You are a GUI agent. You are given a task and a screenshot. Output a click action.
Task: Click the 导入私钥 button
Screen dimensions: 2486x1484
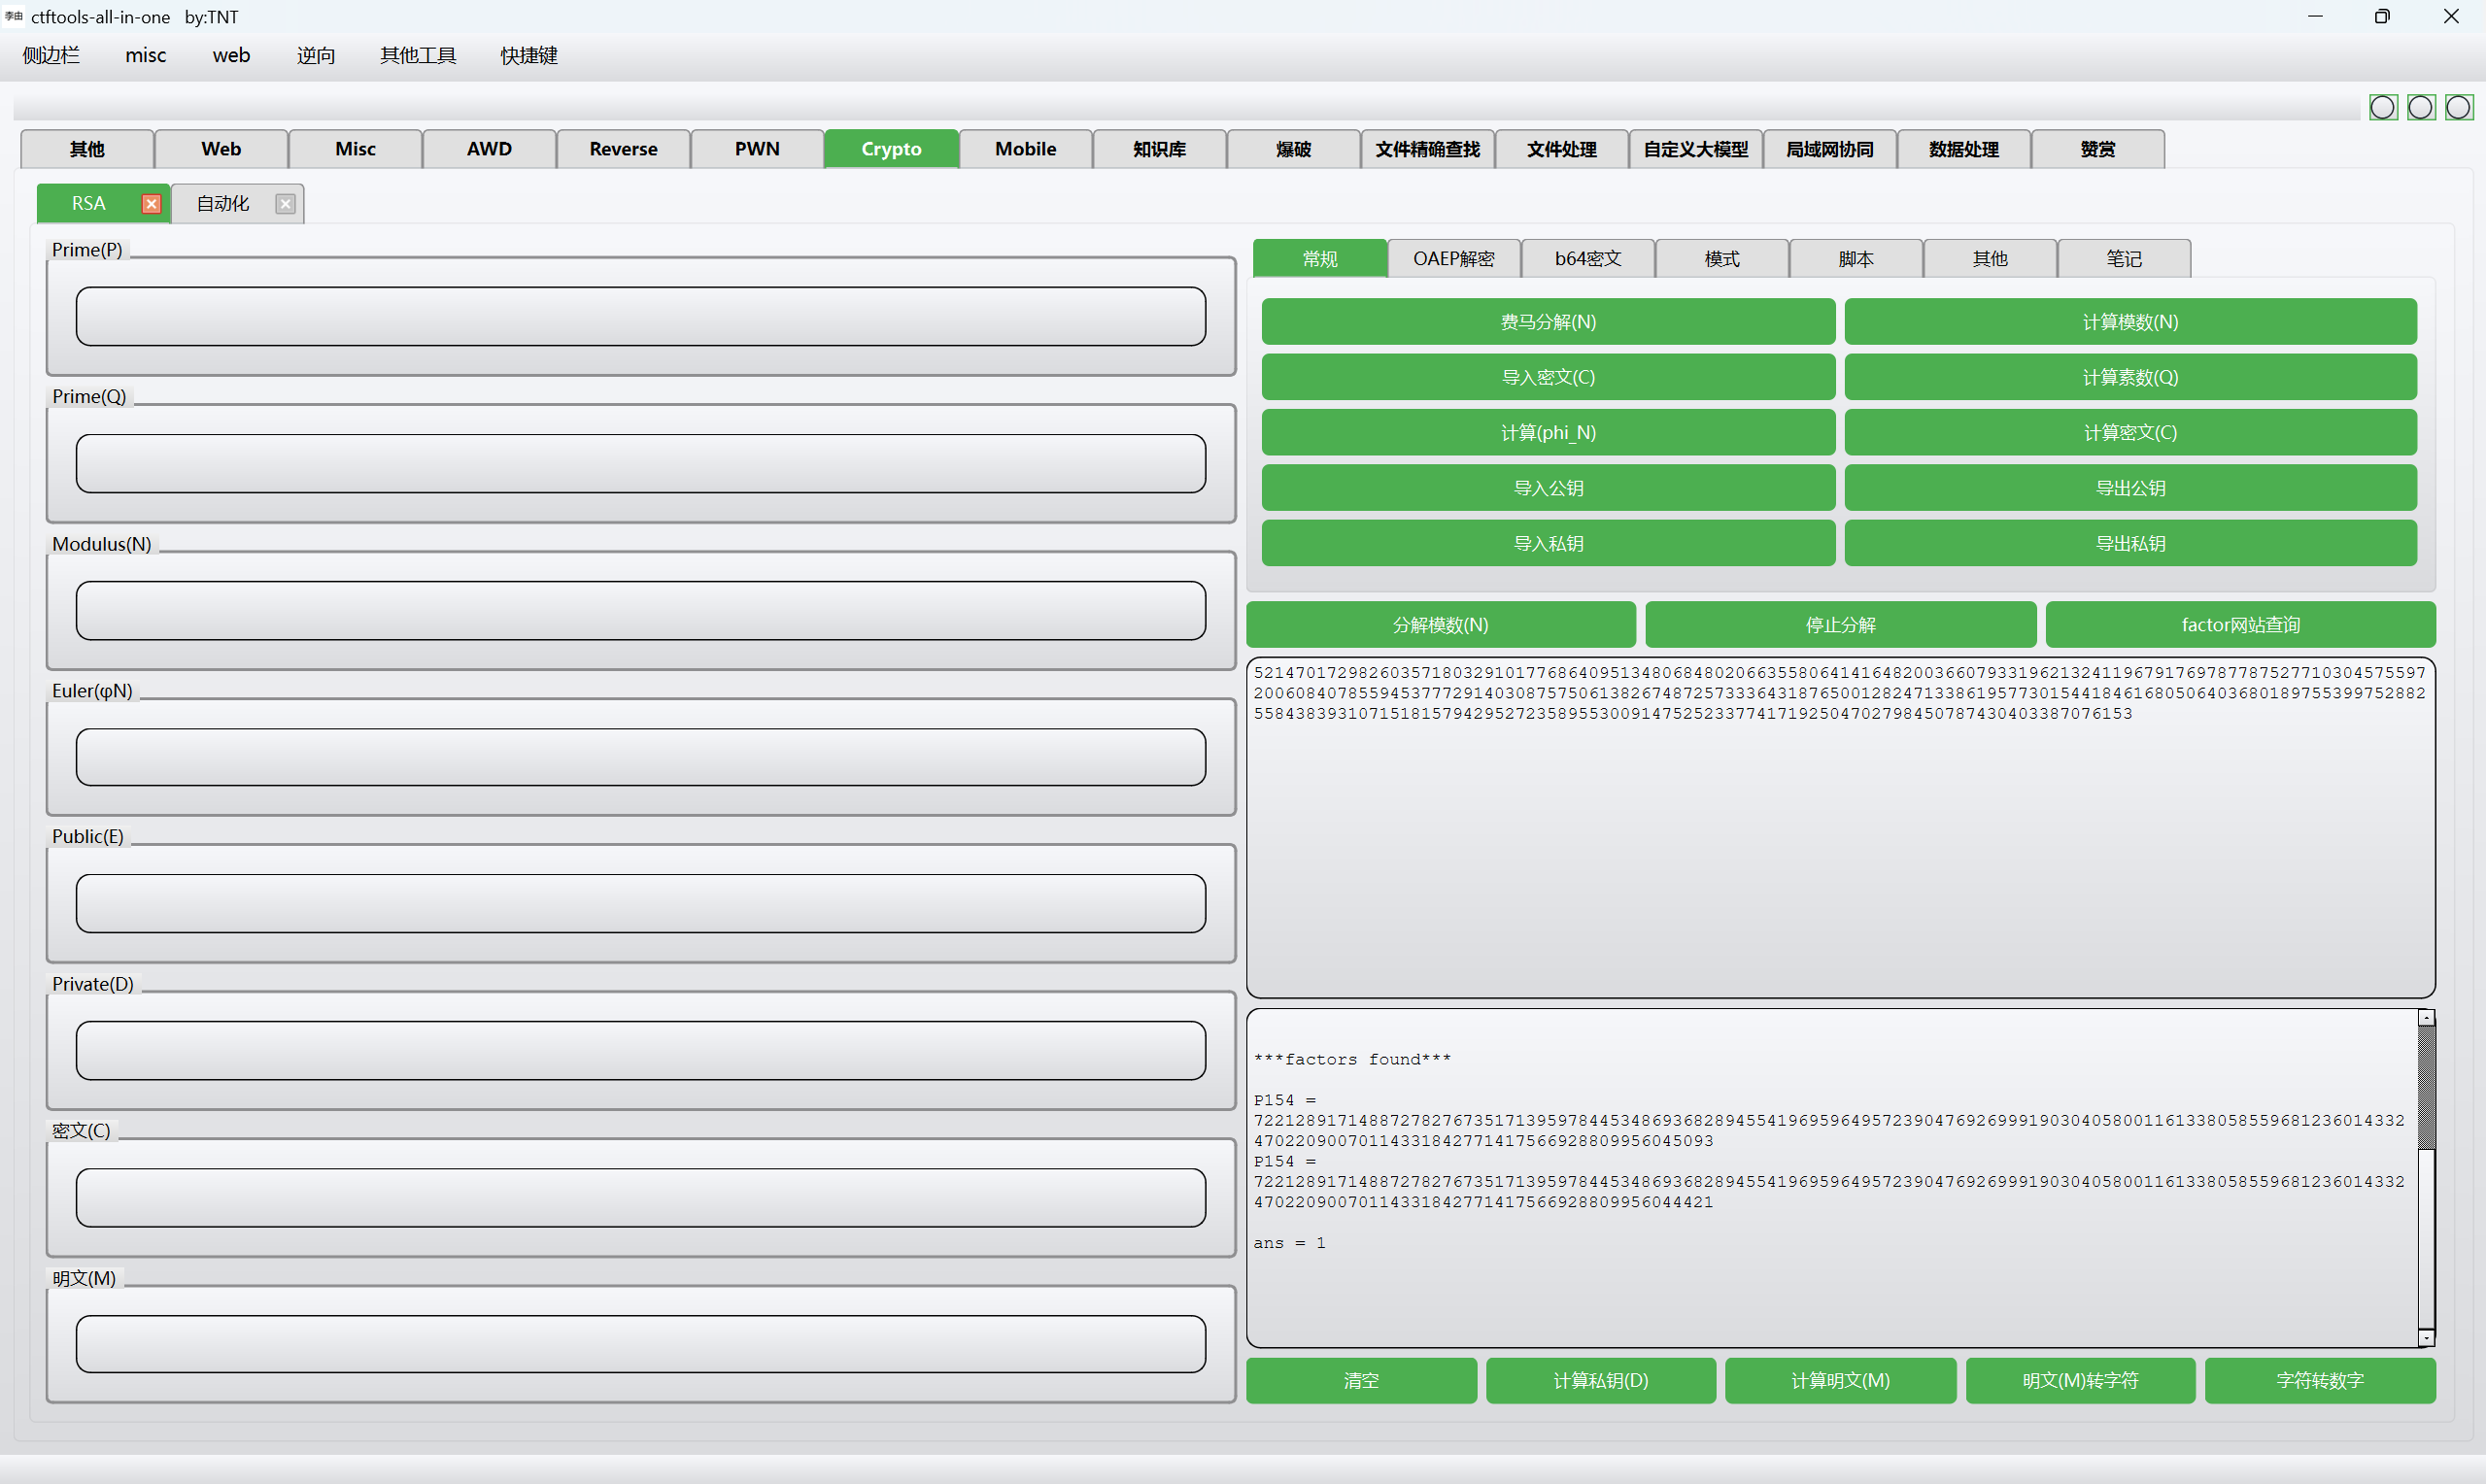1548,543
